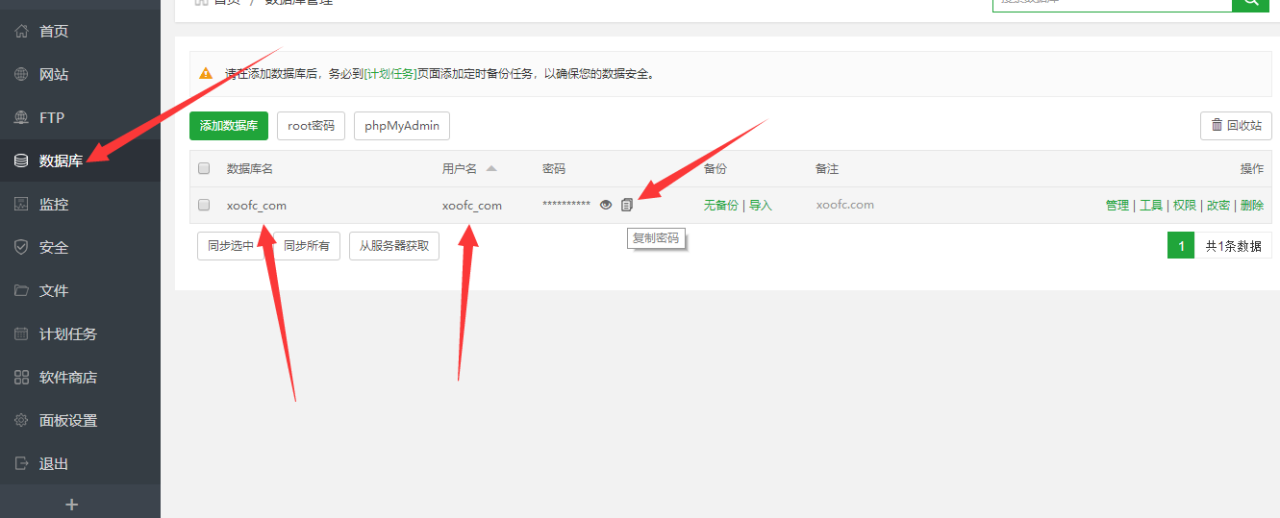Click the 首页 home icon in sidebar
Screen dimensions: 1280x518
coord(21,31)
